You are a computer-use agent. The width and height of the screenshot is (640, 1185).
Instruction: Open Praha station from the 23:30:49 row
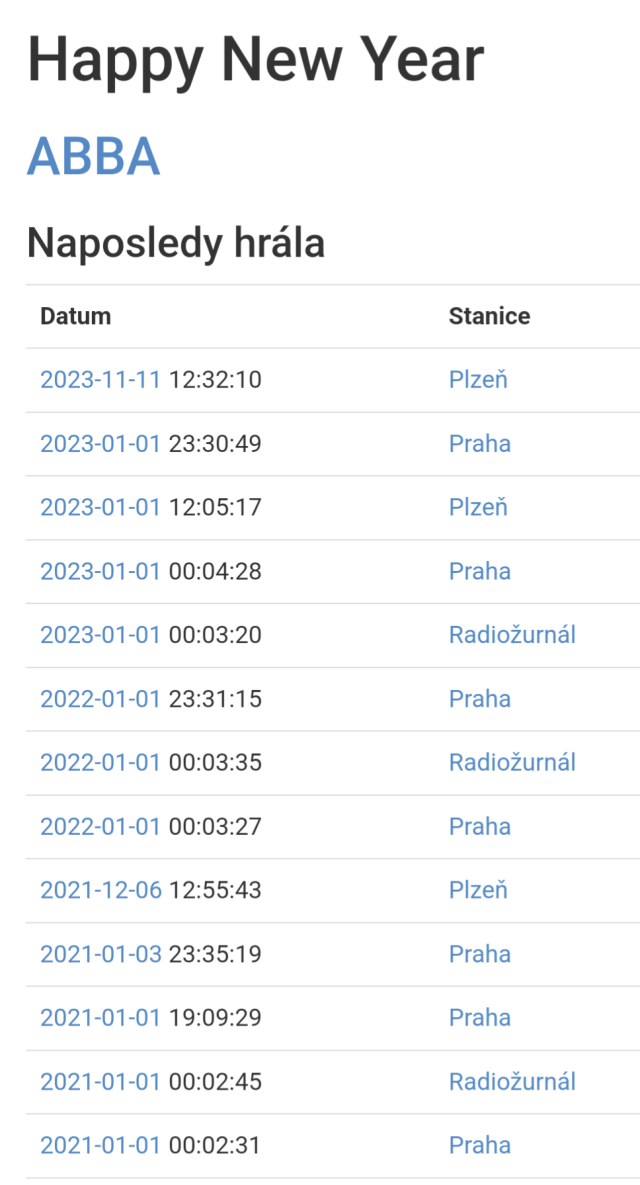[x=480, y=443]
